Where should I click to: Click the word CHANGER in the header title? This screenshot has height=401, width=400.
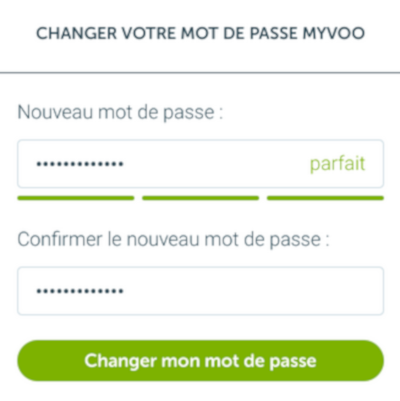coord(77,33)
